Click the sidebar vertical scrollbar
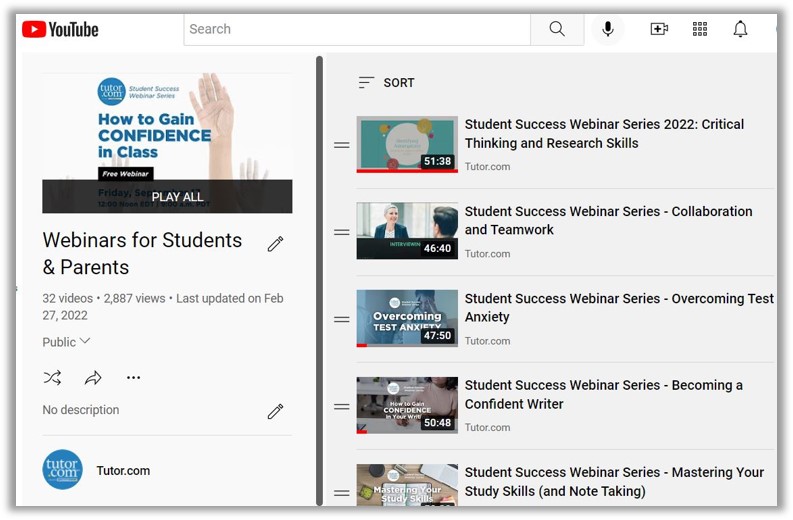Screen dimensions: 793x520 click(319, 281)
